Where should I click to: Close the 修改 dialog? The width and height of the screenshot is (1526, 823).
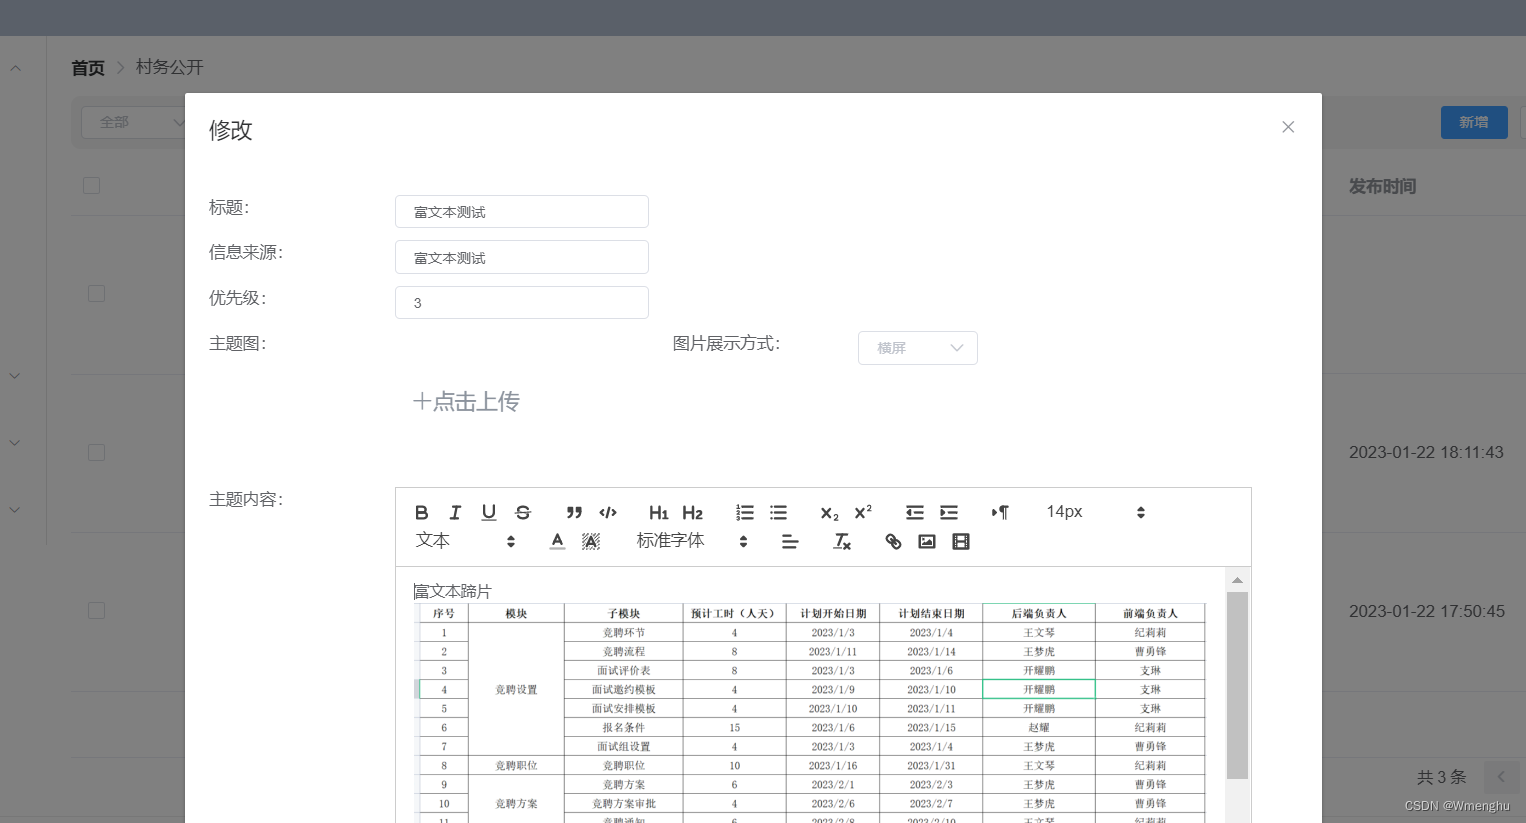[1288, 127]
